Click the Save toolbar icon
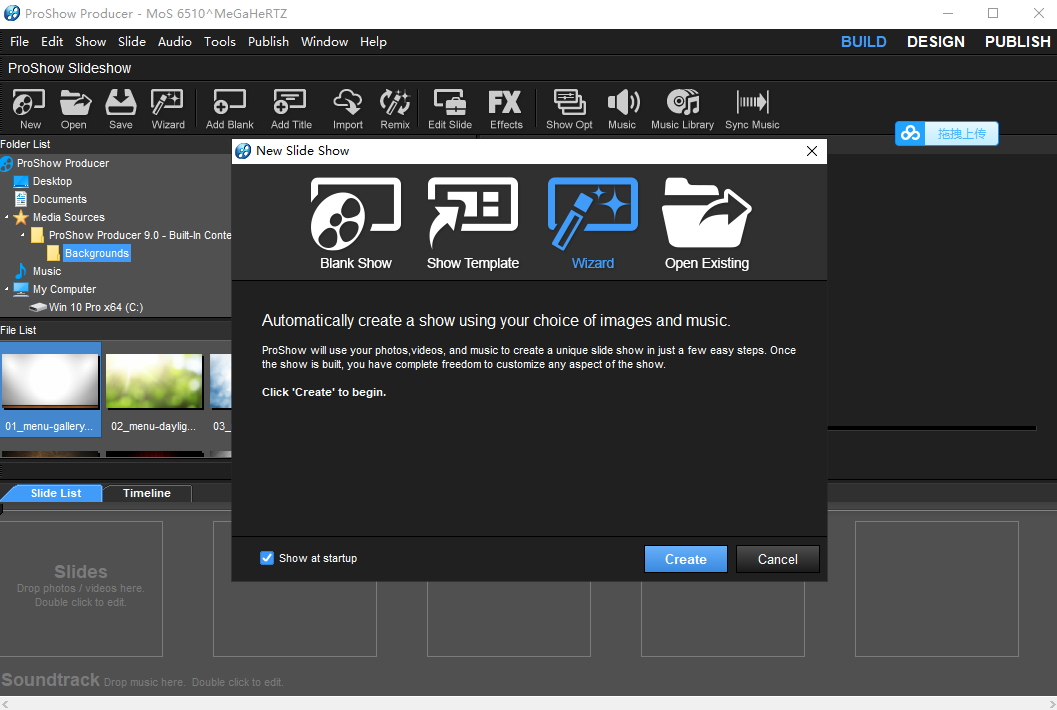Viewport: 1057px width, 710px height. (x=121, y=109)
